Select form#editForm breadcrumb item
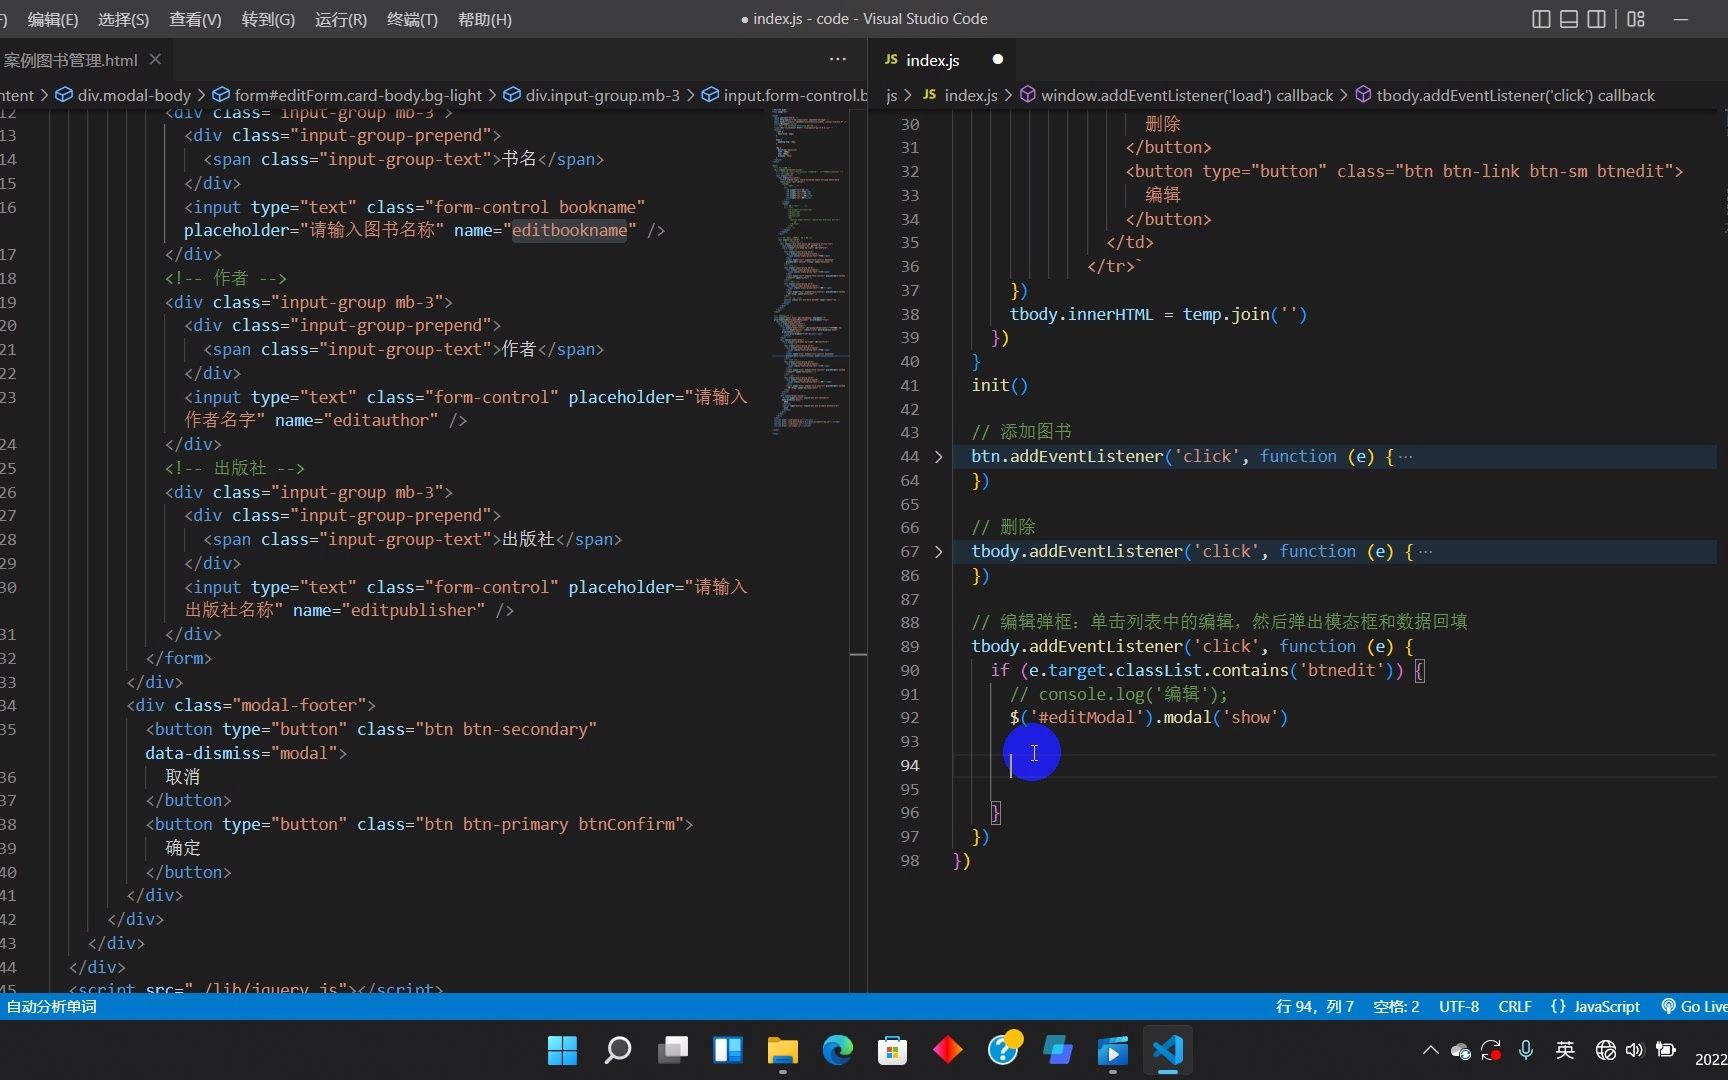The width and height of the screenshot is (1728, 1080). [x=358, y=95]
